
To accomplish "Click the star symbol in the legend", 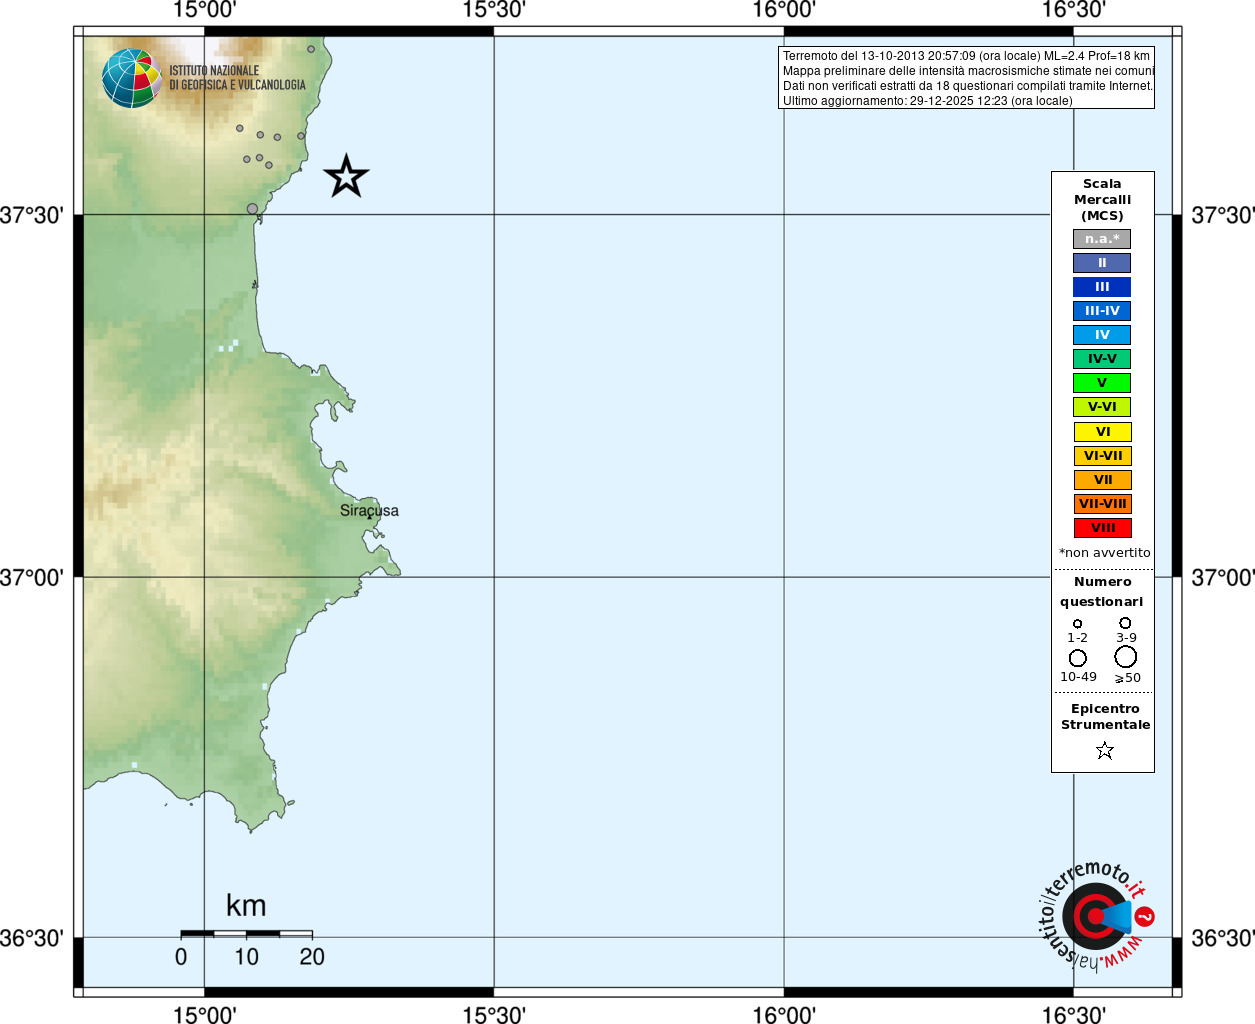I will [x=1104, y=750].
